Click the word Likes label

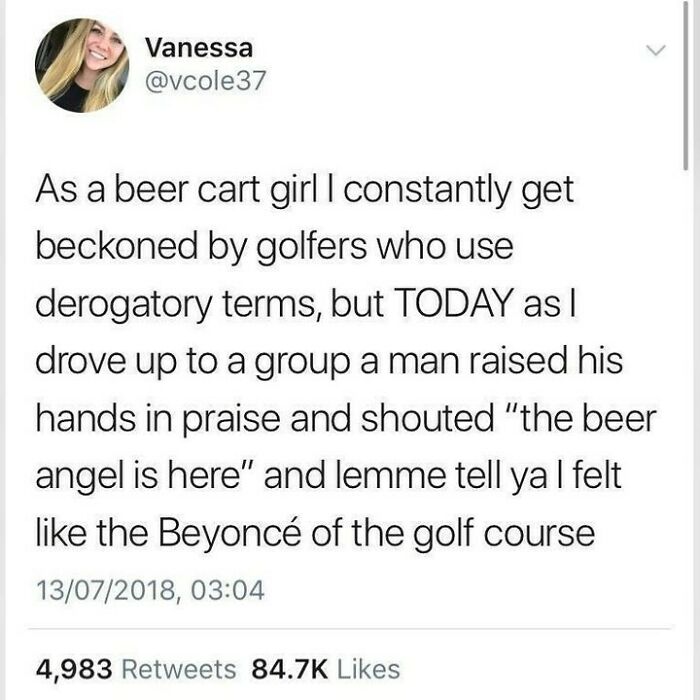click(369, 670)
